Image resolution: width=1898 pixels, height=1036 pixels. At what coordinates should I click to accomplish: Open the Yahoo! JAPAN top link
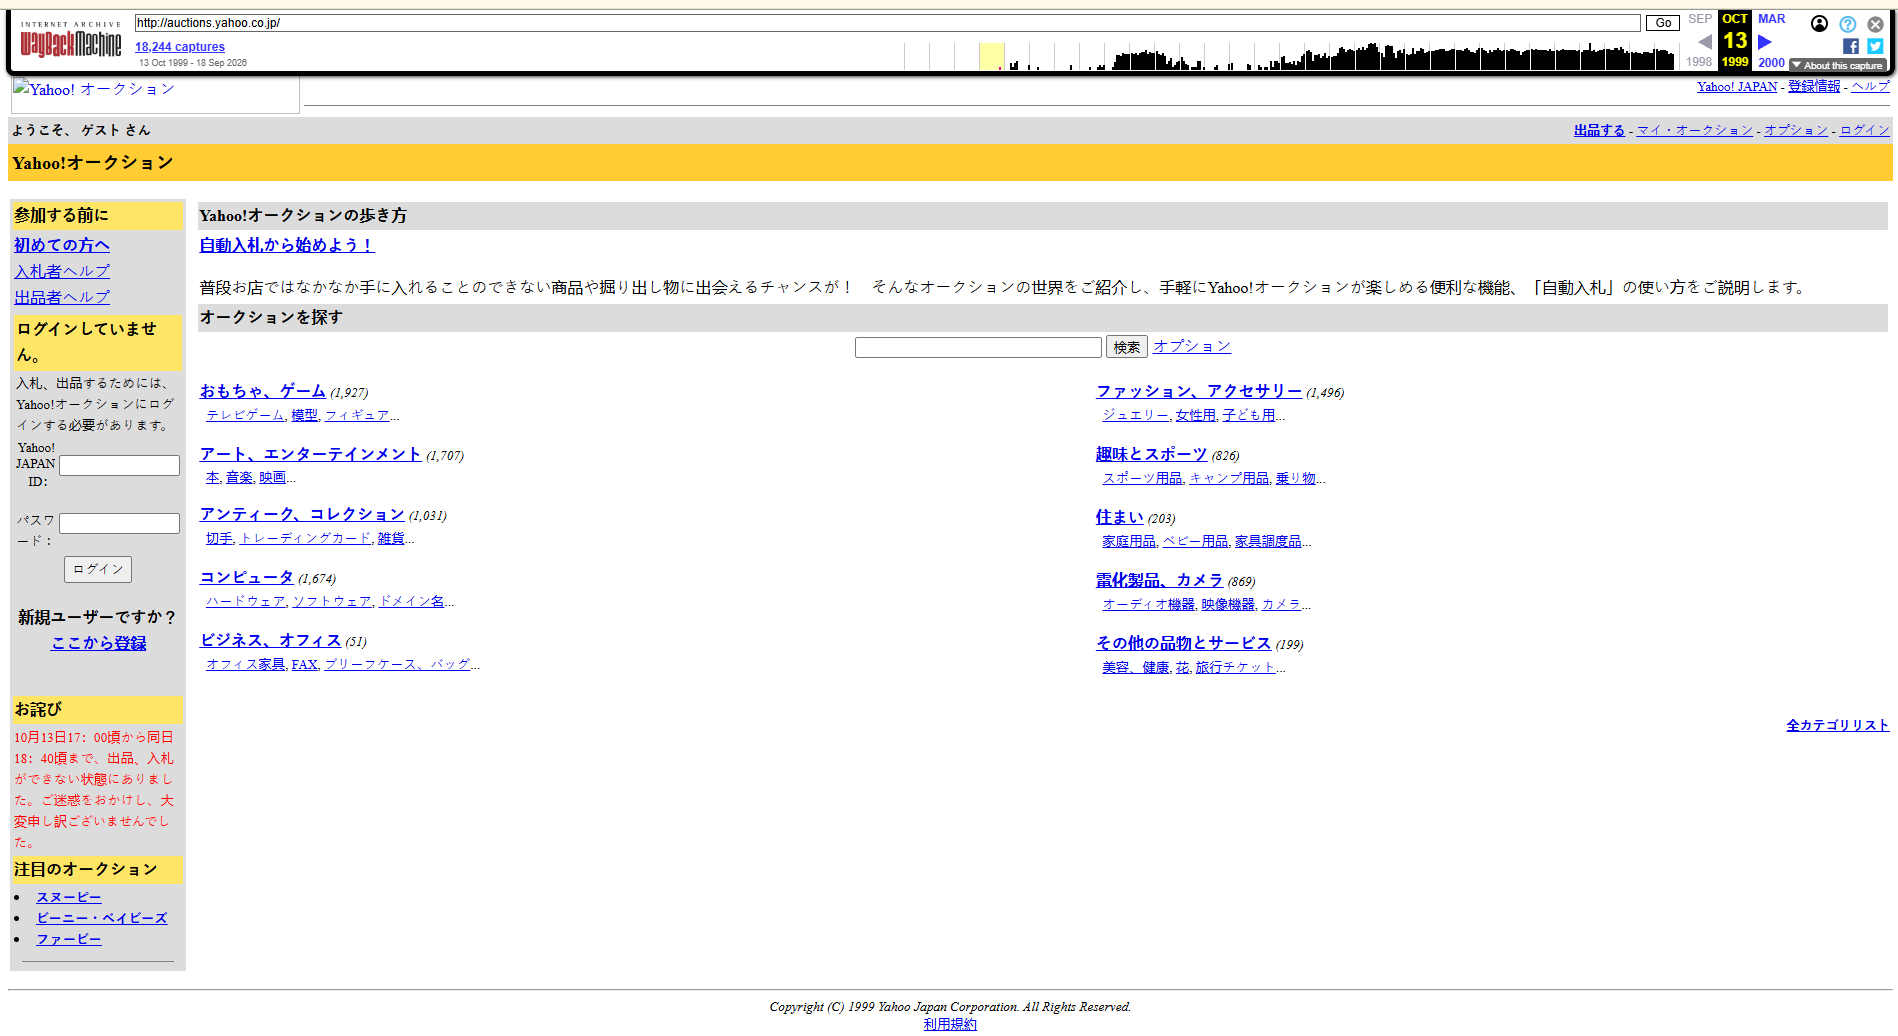point(1737,87)
